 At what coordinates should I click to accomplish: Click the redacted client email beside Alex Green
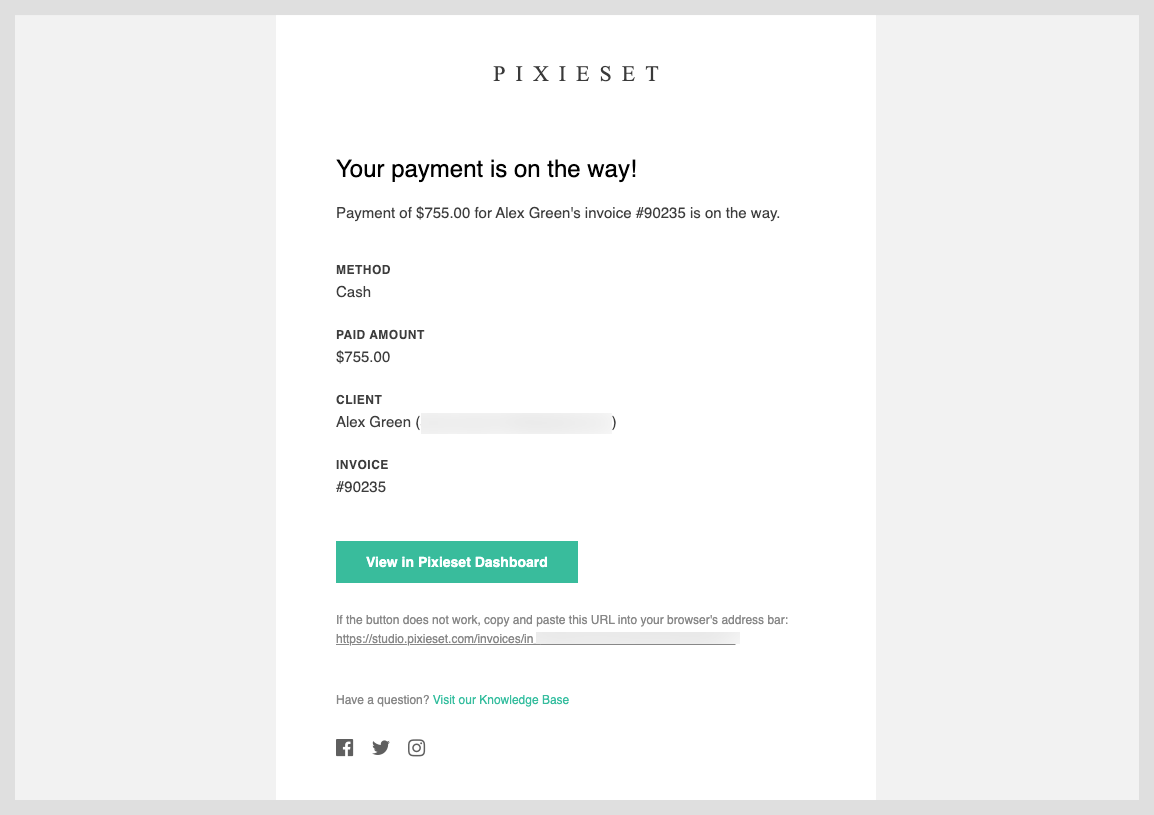point(517,423)
